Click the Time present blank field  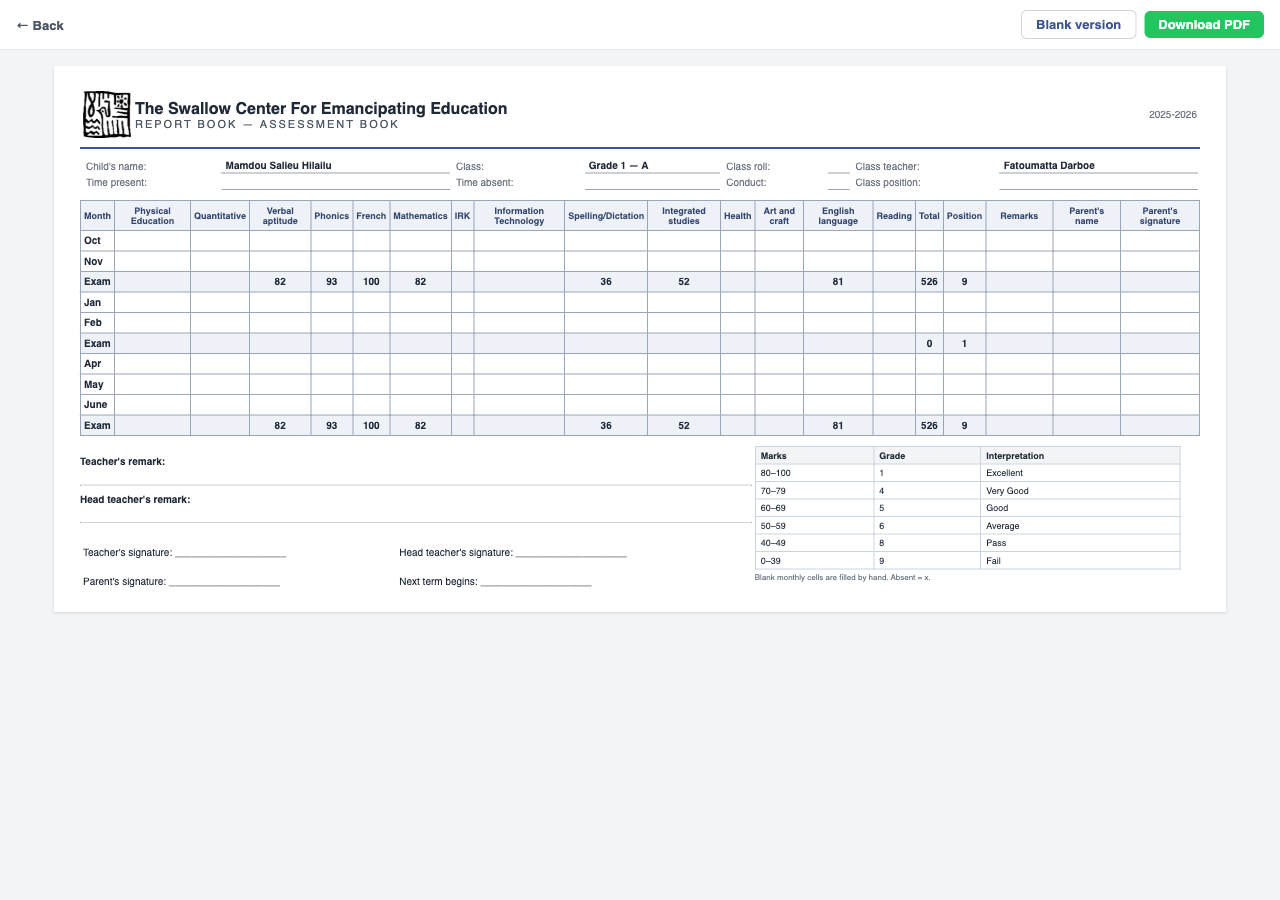(335, 183)
